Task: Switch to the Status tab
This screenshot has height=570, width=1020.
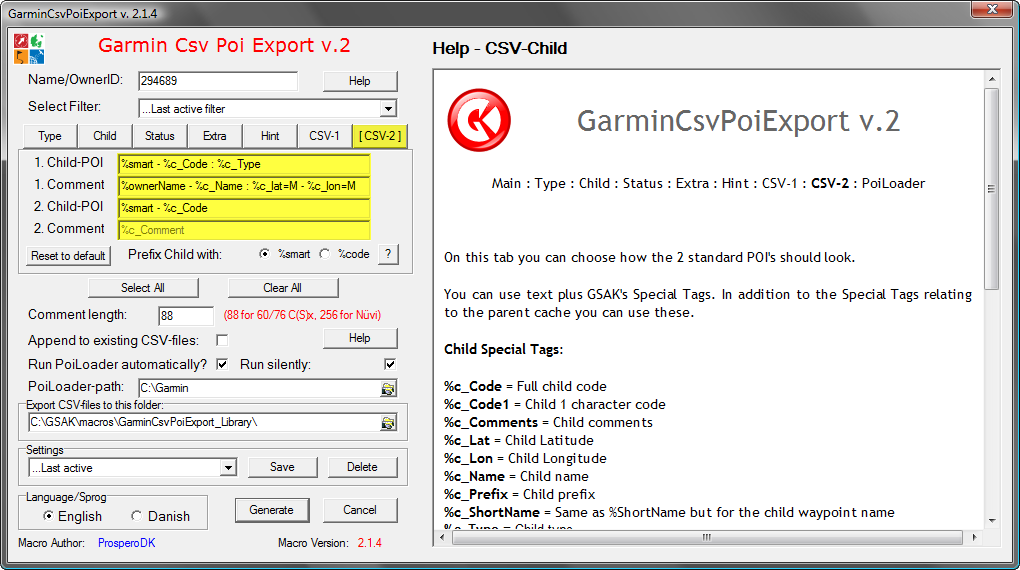Action: point(159,136)
